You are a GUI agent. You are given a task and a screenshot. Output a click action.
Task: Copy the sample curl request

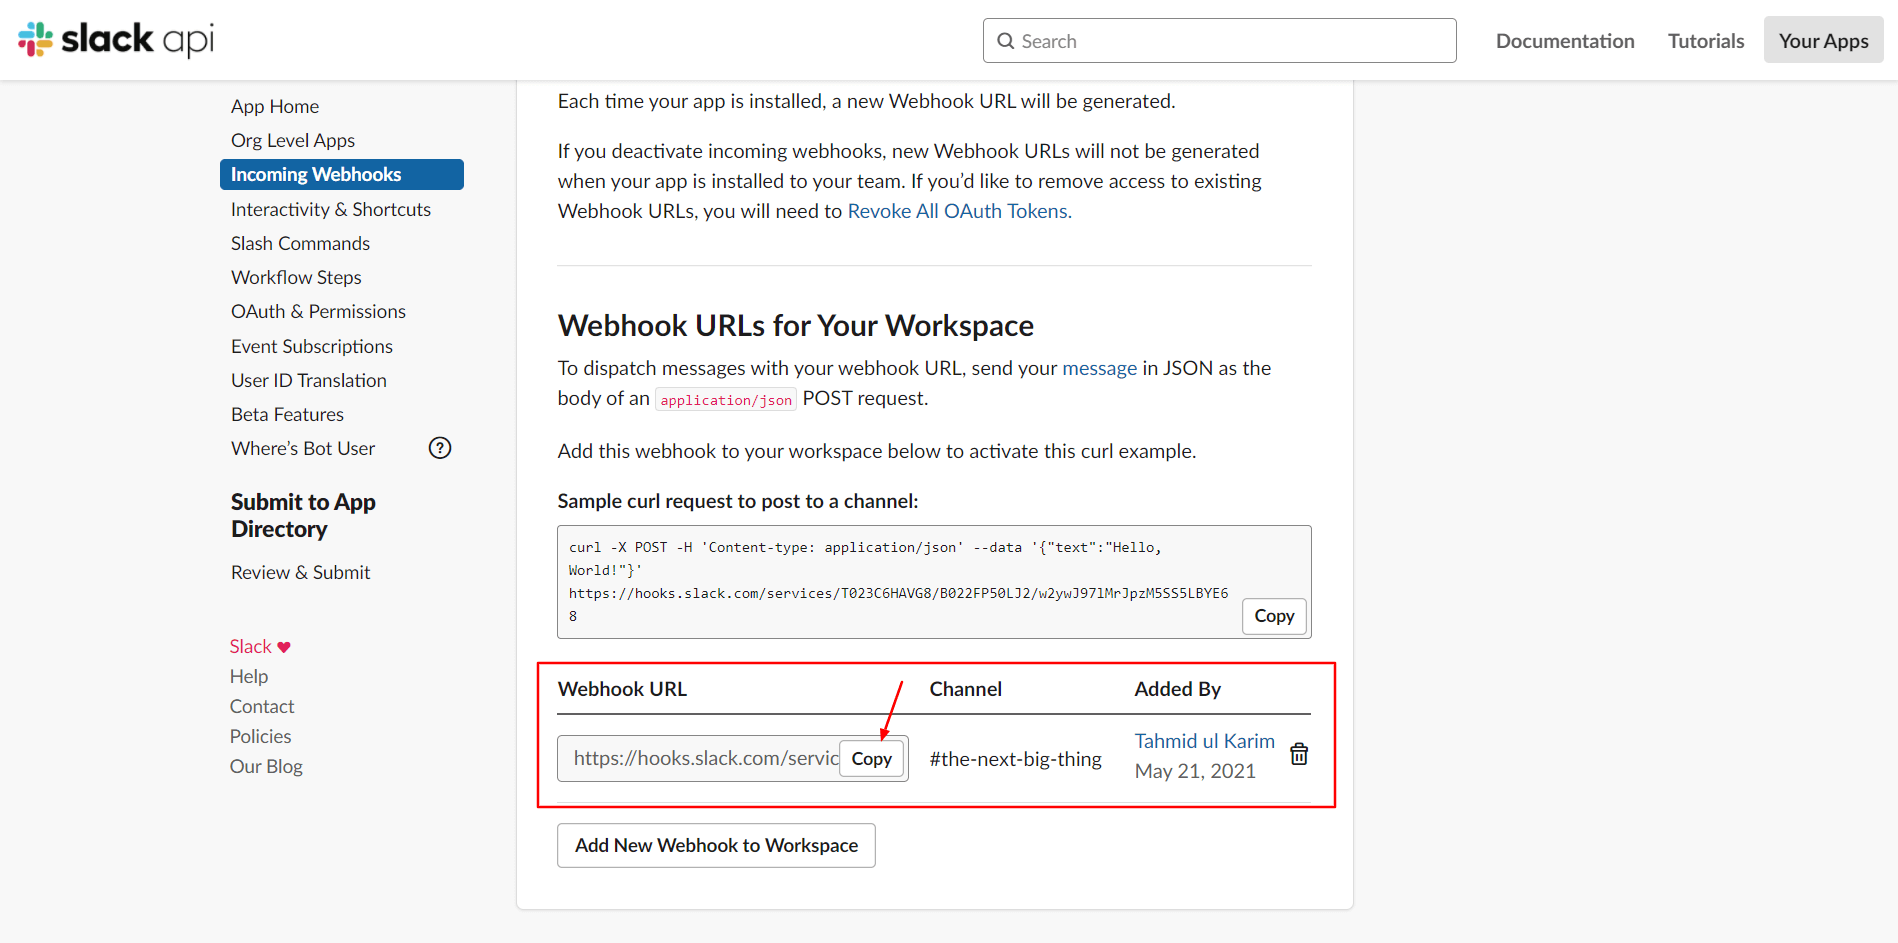[1273, 616]
